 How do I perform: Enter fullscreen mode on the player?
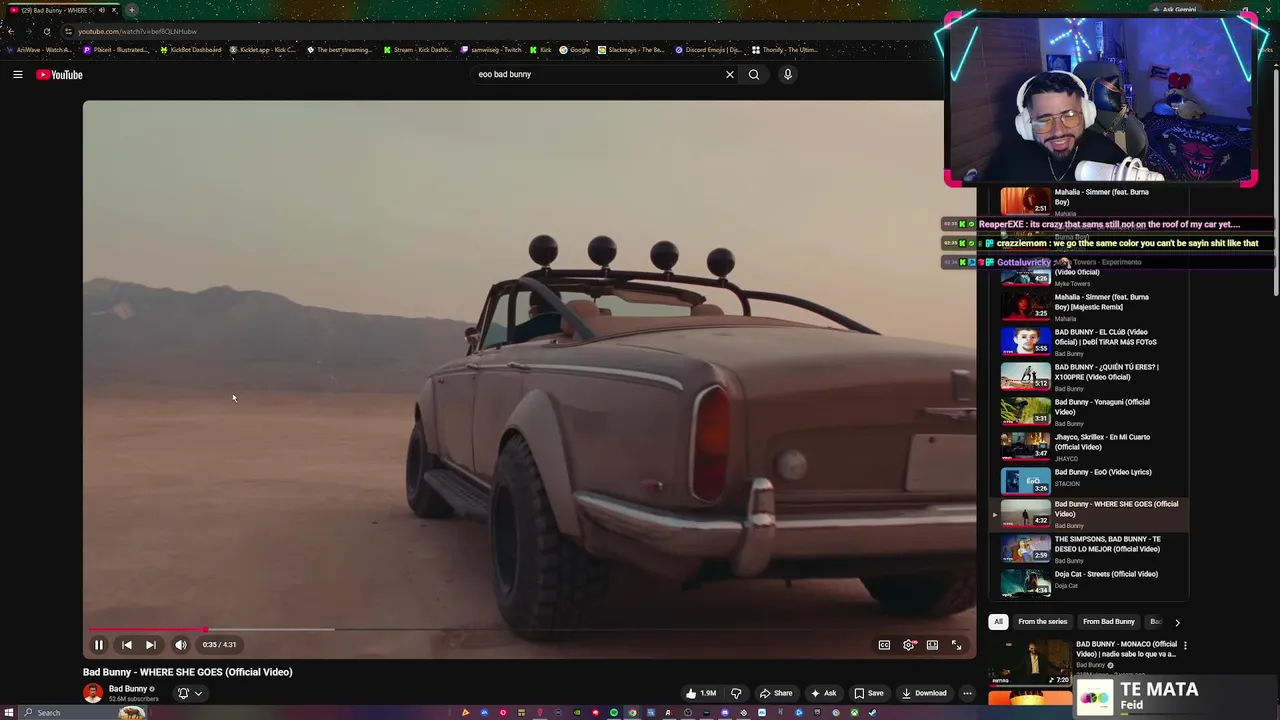(x=956, y=645)
